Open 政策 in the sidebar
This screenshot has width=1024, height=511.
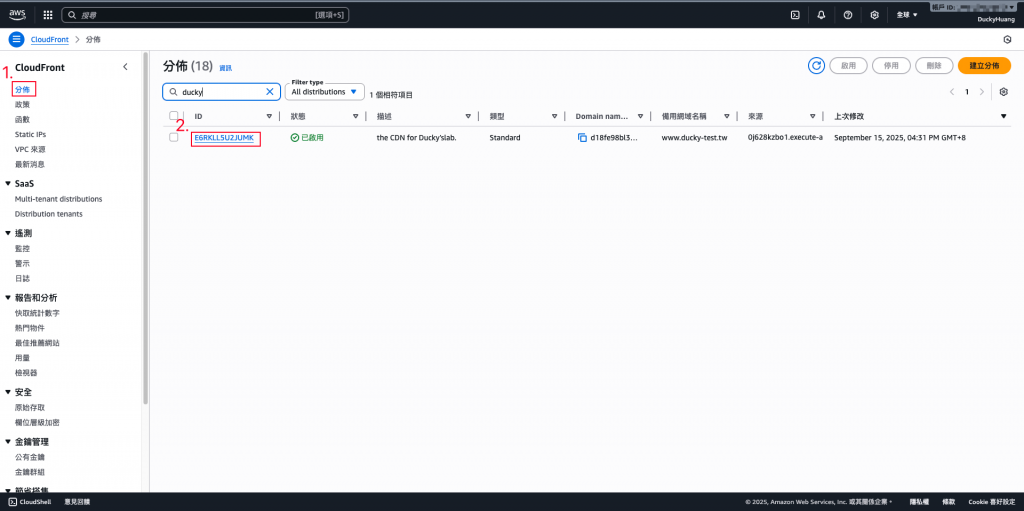[x=22, y=105]
